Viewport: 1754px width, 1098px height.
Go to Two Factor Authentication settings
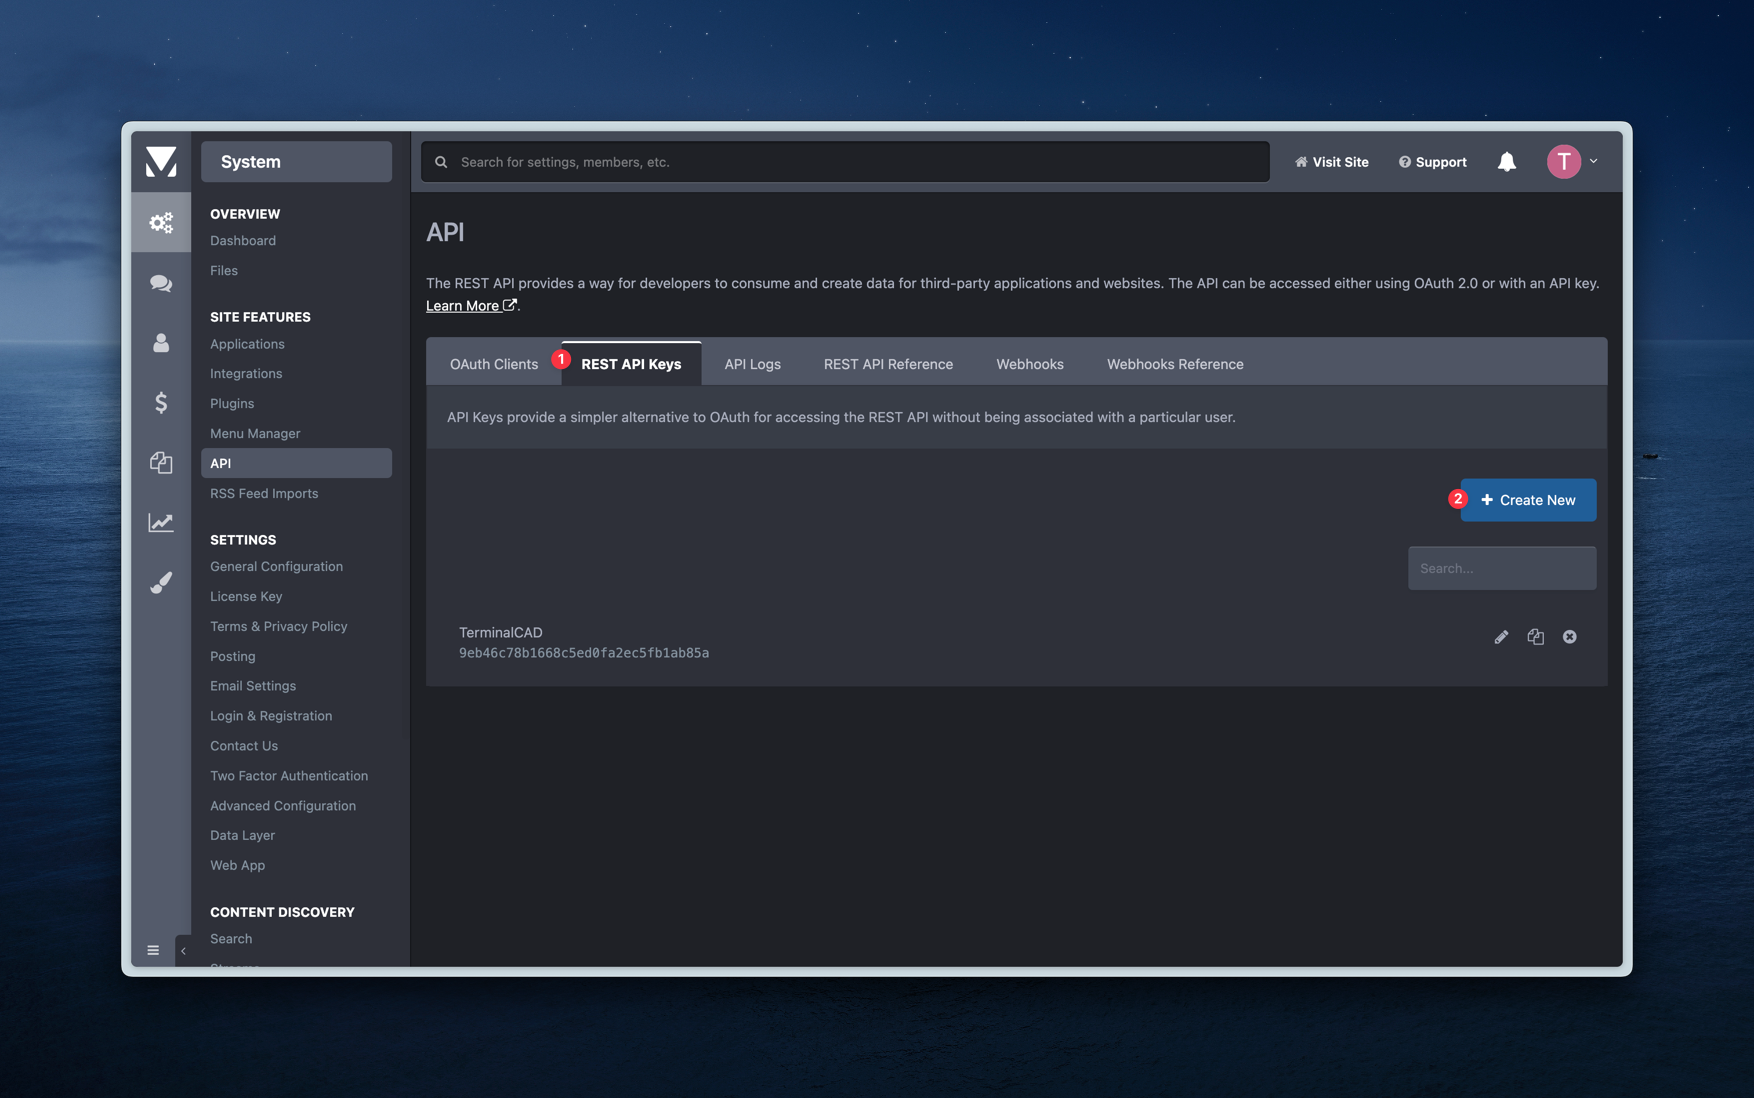coord(288,775)
